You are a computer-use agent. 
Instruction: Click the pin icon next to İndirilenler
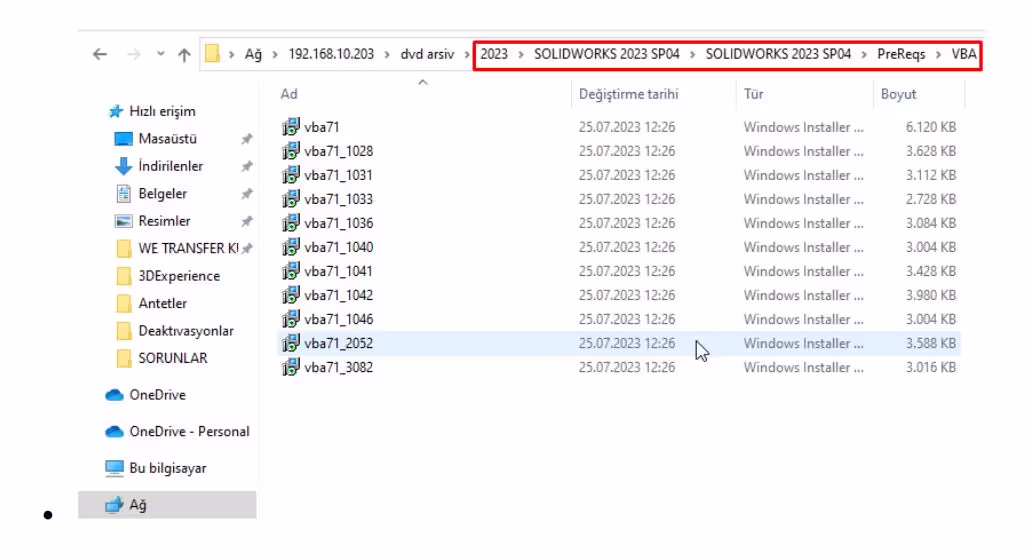coord(247,167)
